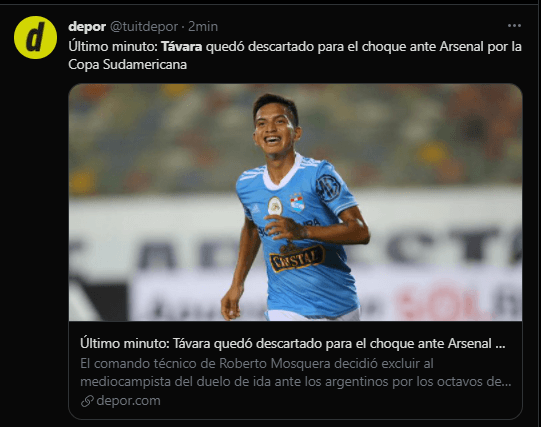The width and height of the screenshot is (541, 427).
Task: Click the player's smiling face in photo
Action: click(275, 129)
